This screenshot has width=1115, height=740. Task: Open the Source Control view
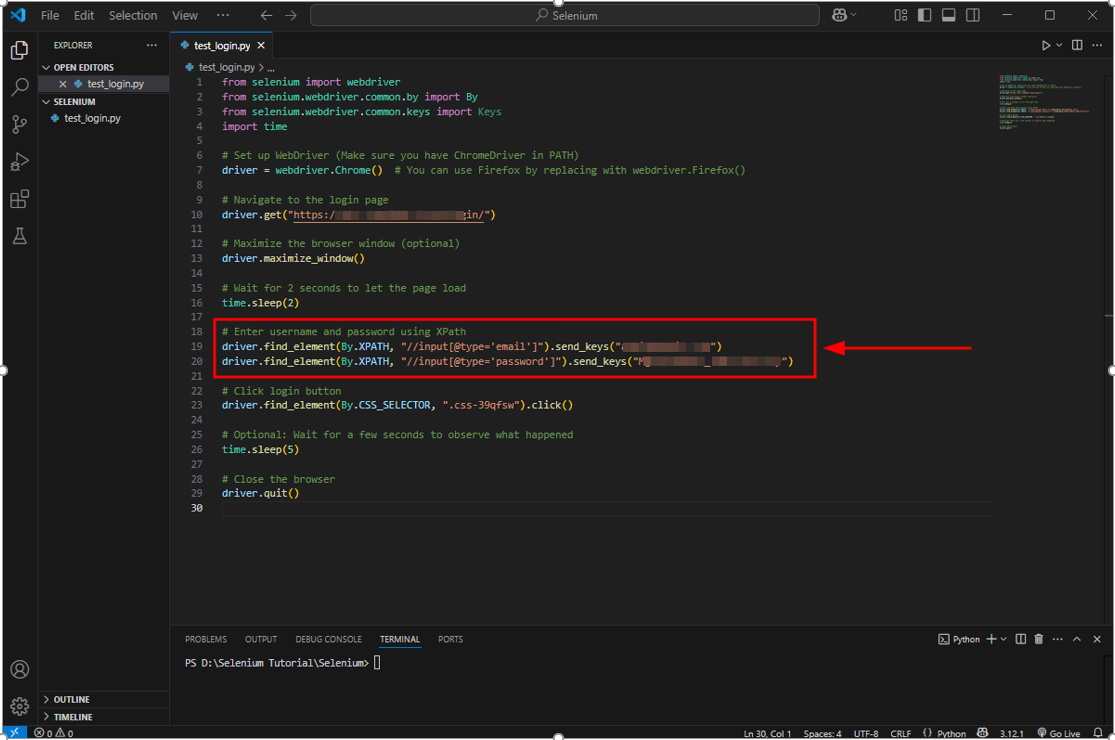tap(20, 125)
